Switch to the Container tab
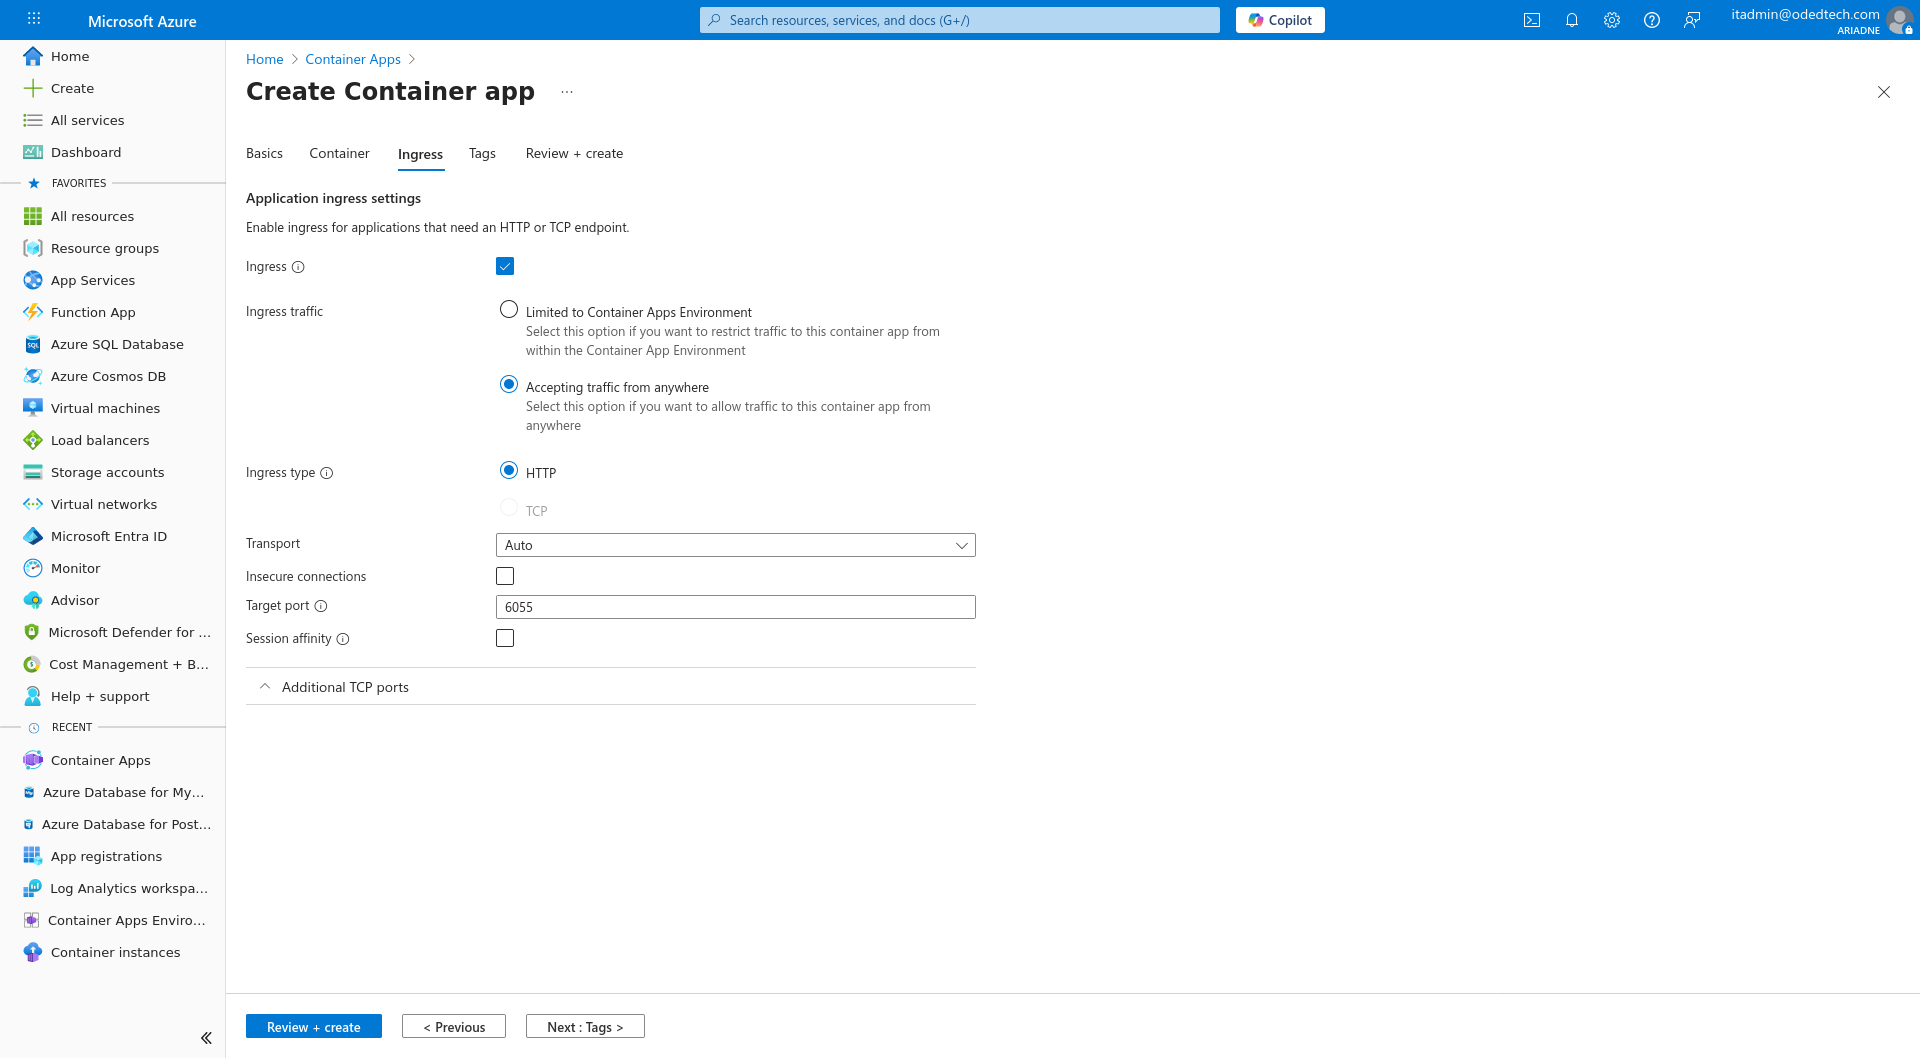The width and height of the screenshot is (1920, 1058). coord(339,153)
